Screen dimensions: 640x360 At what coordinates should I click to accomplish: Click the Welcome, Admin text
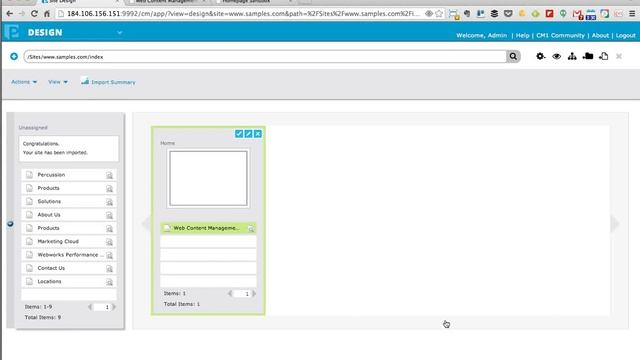coord(482,36)
